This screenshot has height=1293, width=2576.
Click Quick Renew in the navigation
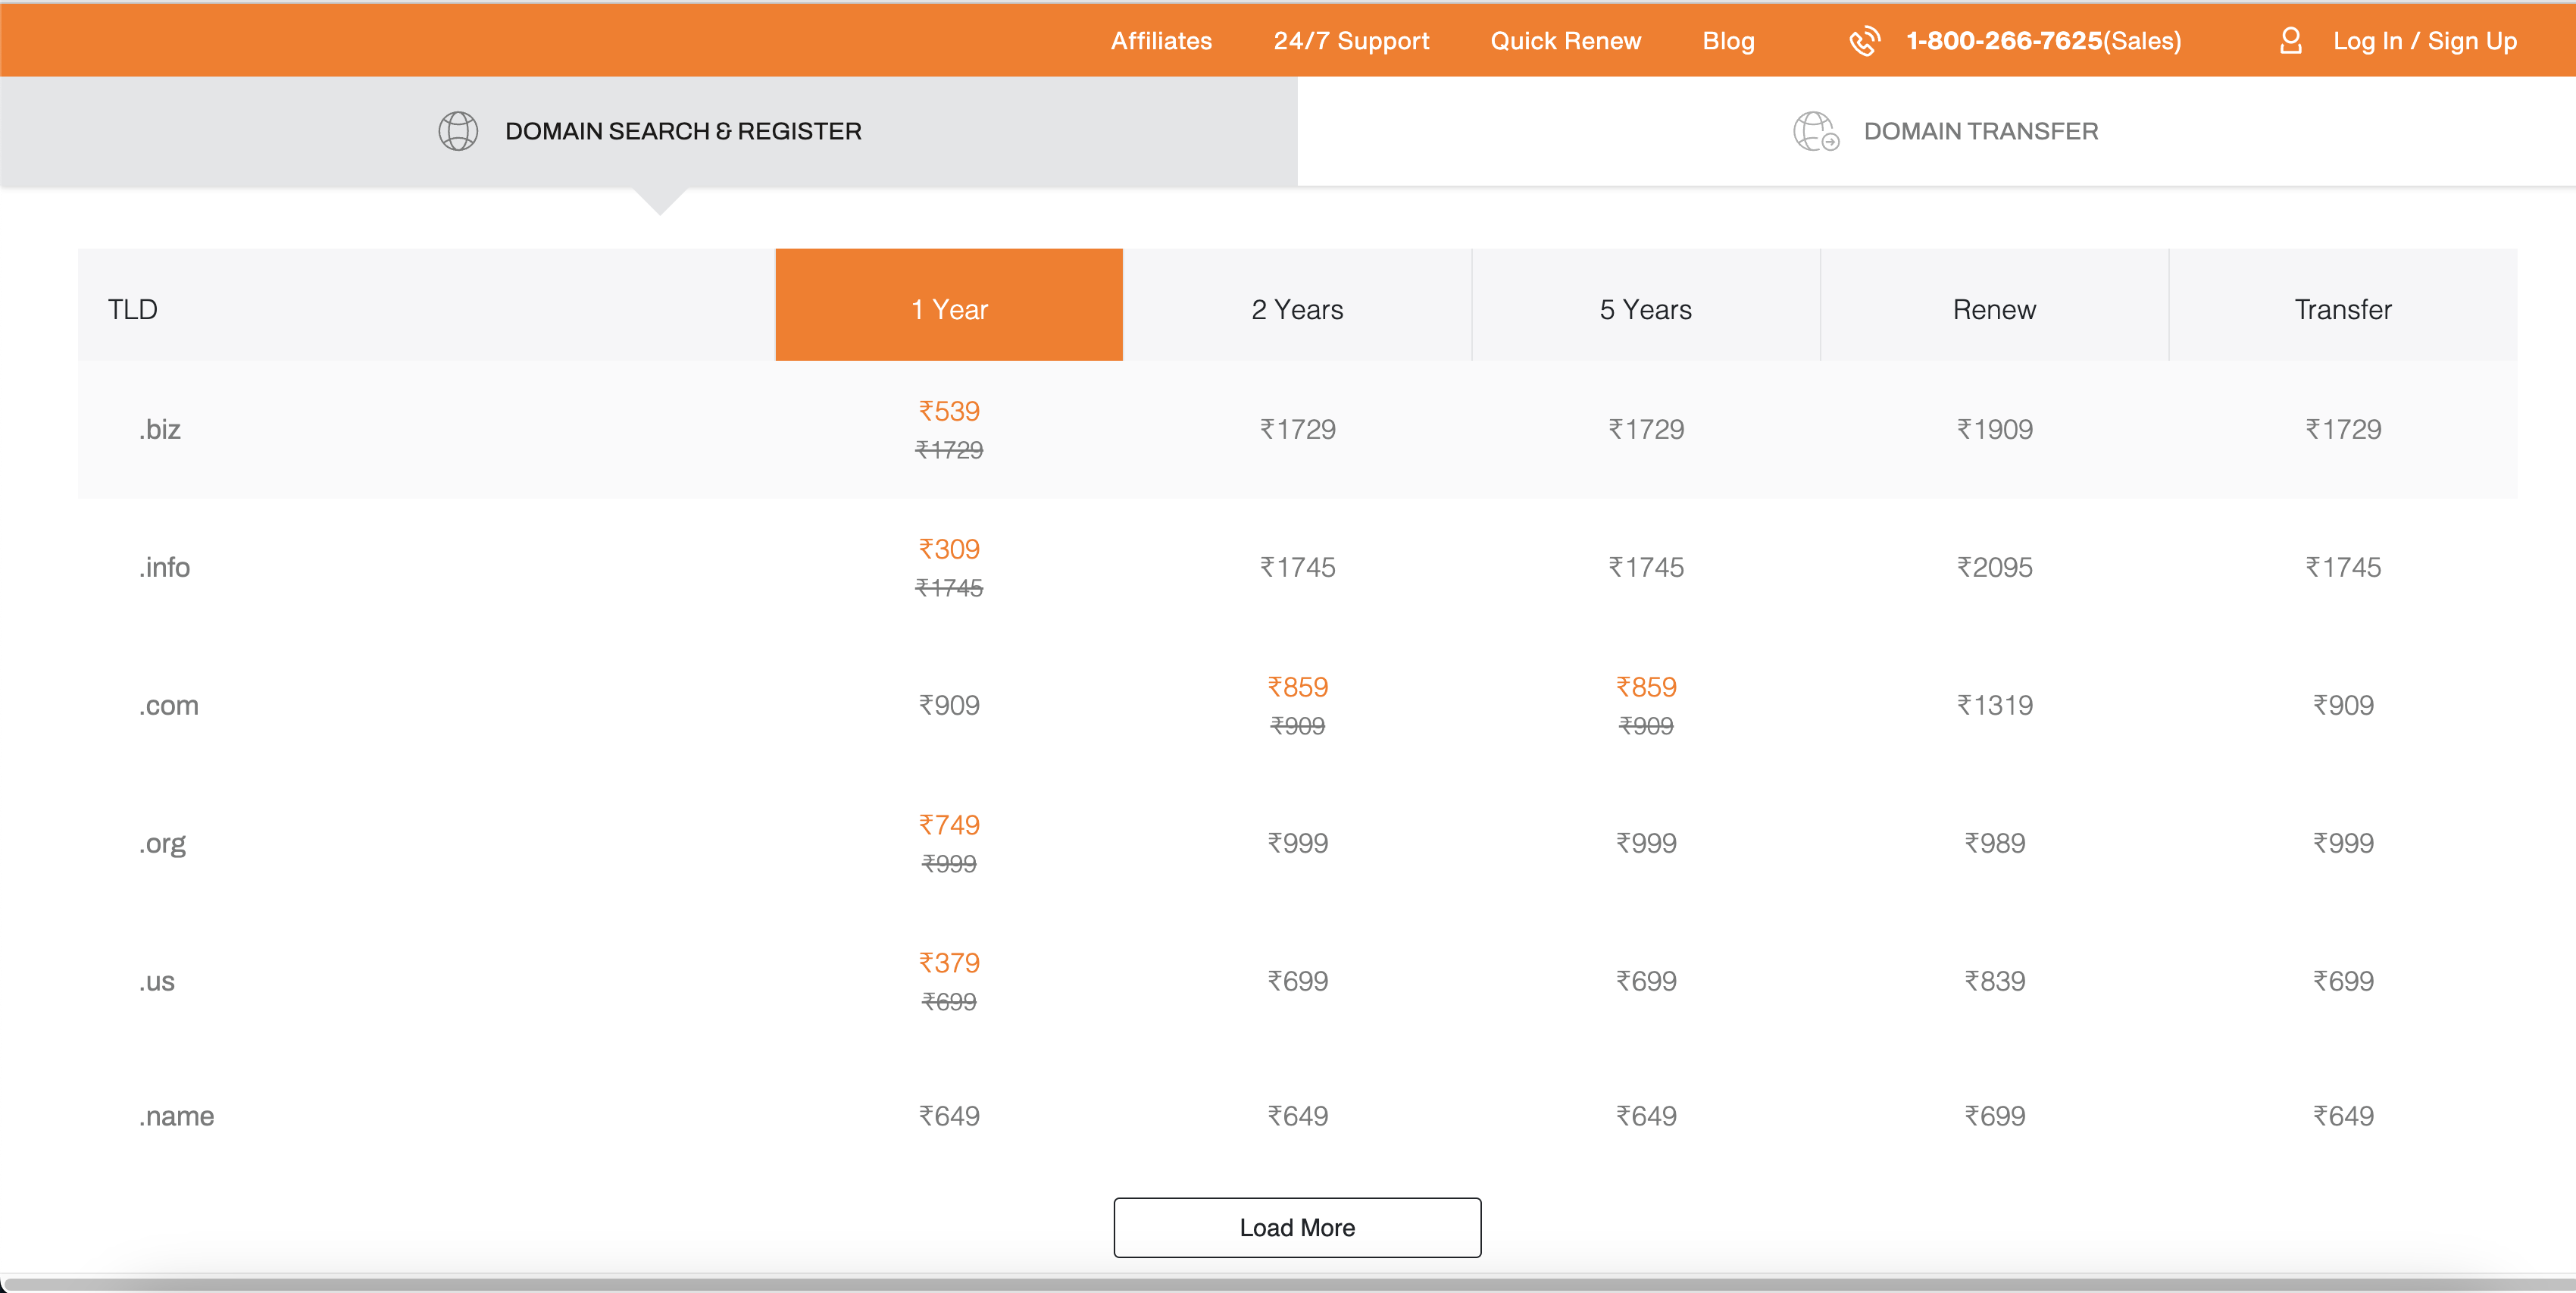pos(1565,41)
